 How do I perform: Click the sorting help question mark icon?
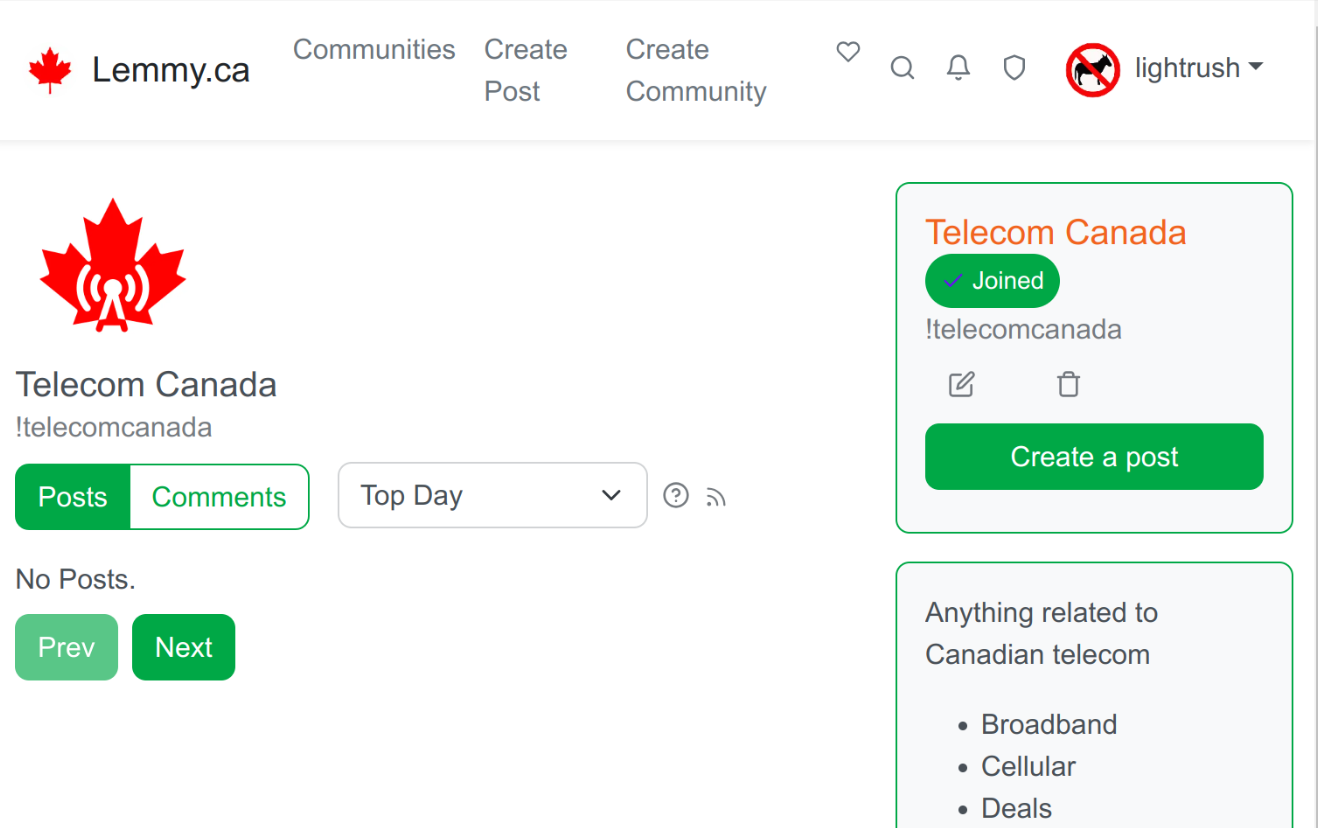(676, 495)
